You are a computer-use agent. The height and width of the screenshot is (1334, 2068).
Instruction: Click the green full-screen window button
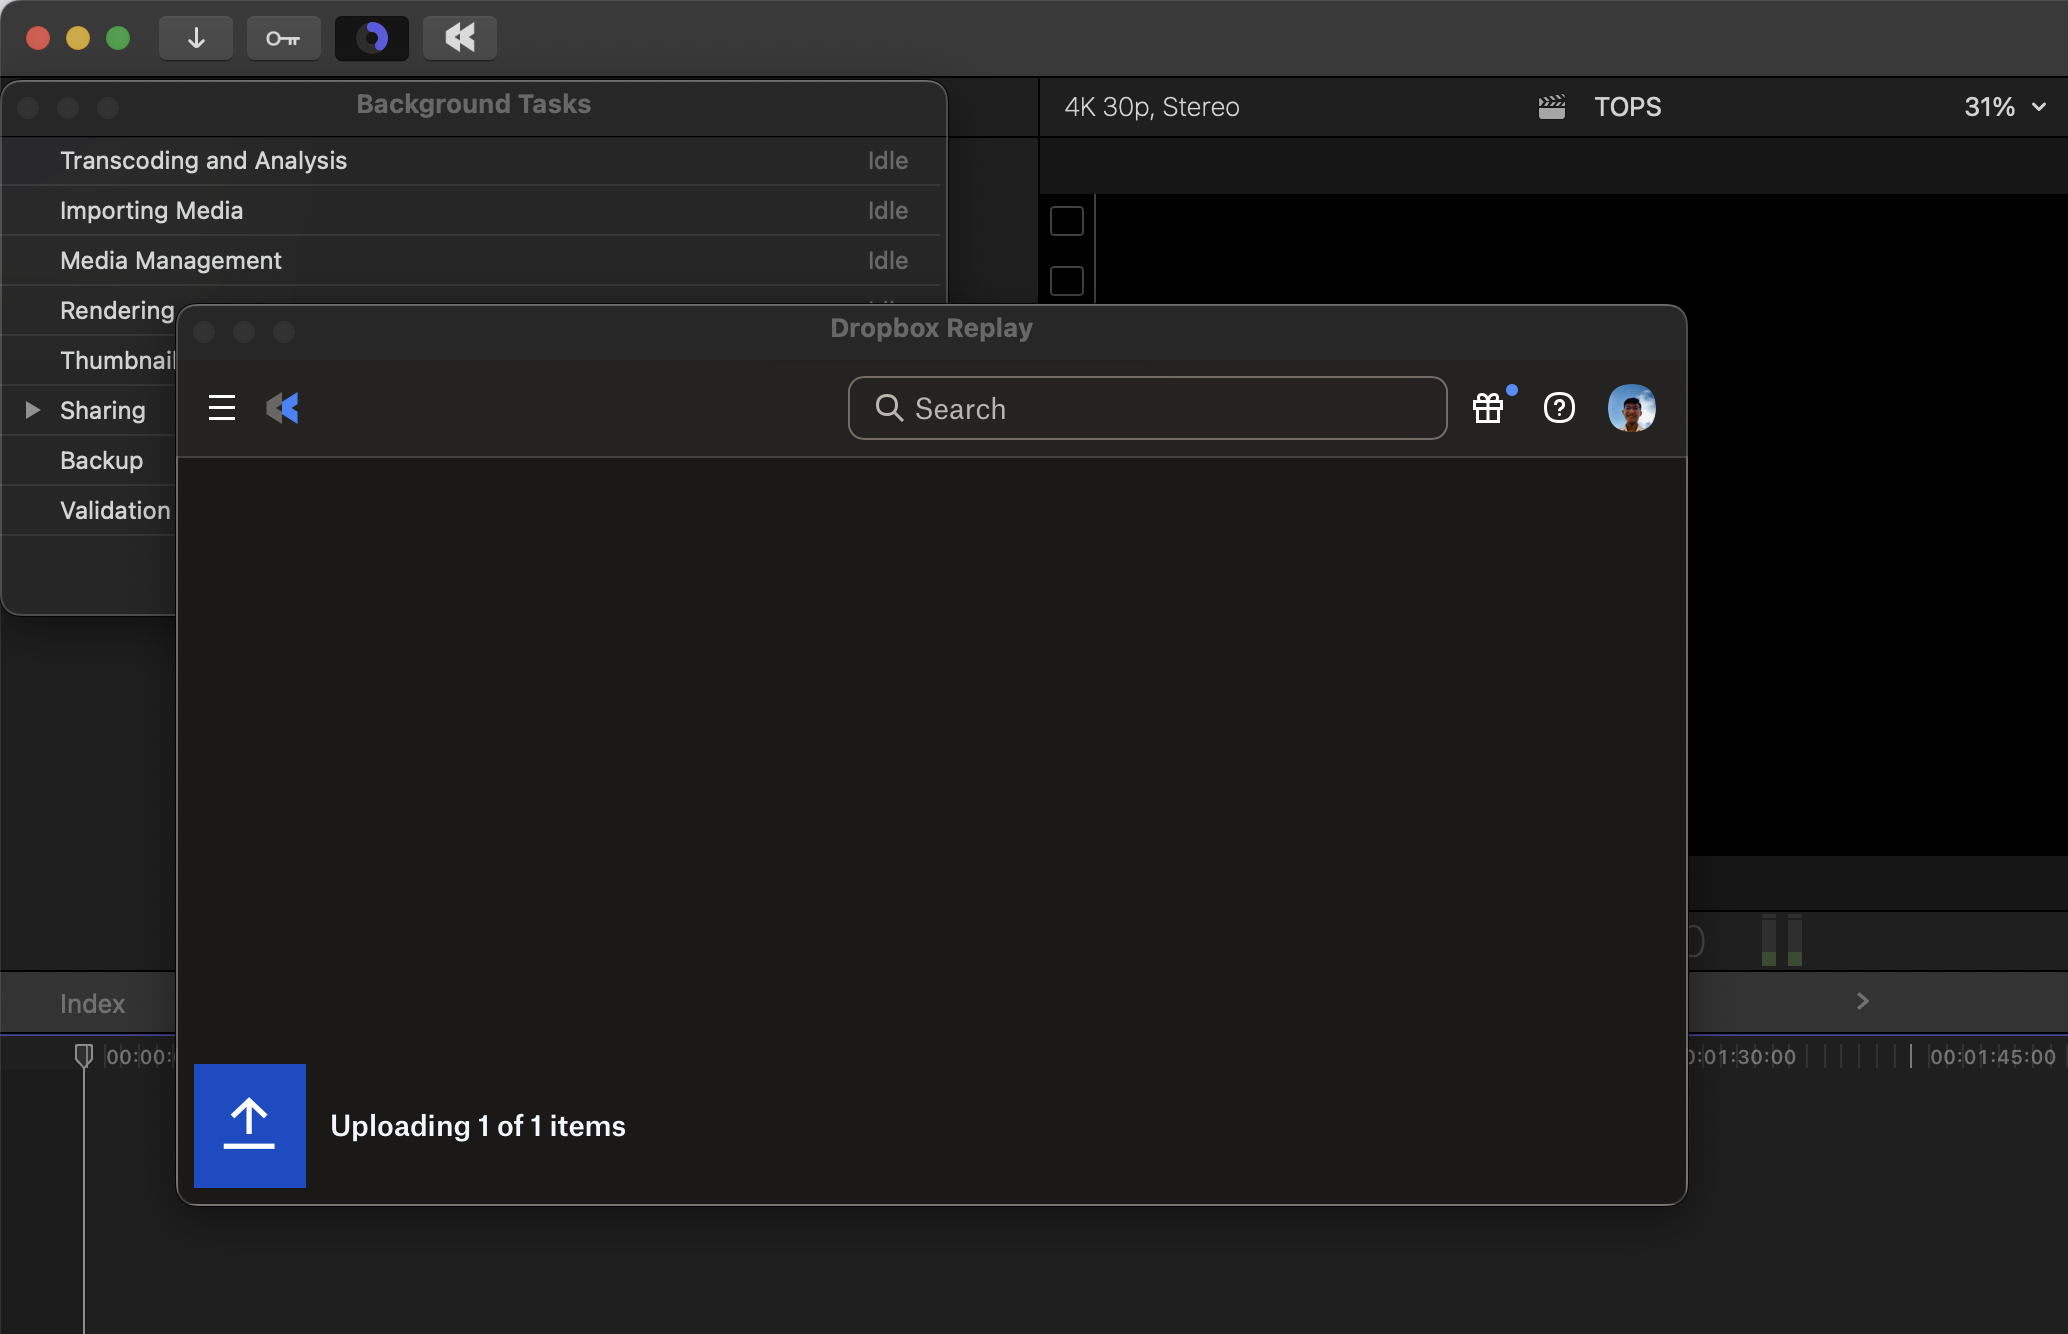118,38
